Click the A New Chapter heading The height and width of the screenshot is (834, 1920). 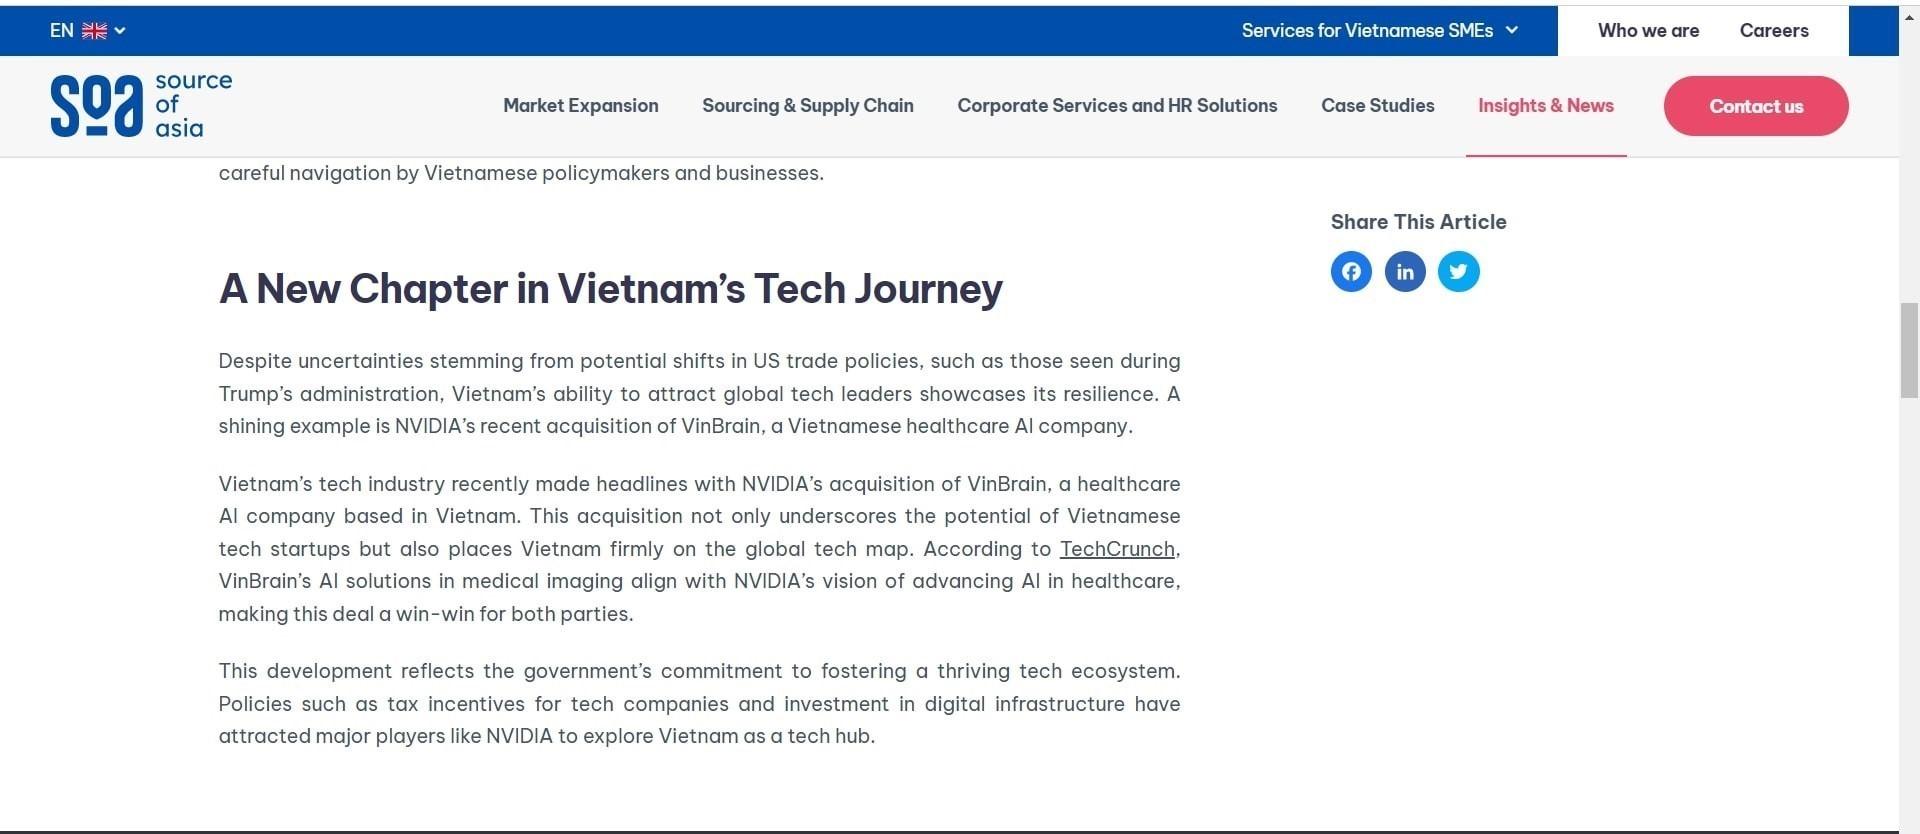610,289
